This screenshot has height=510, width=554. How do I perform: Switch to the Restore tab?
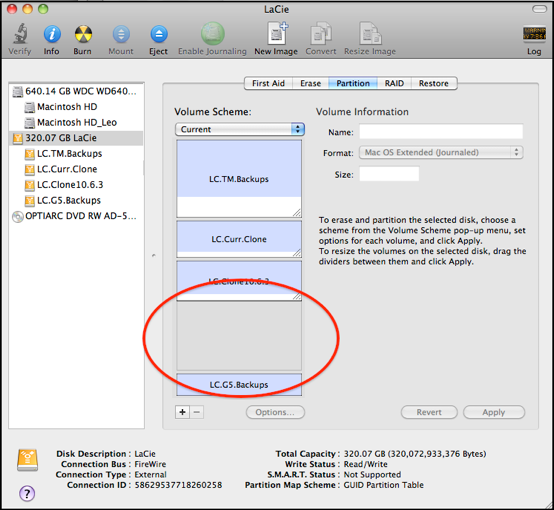click(x=434, y=83)
